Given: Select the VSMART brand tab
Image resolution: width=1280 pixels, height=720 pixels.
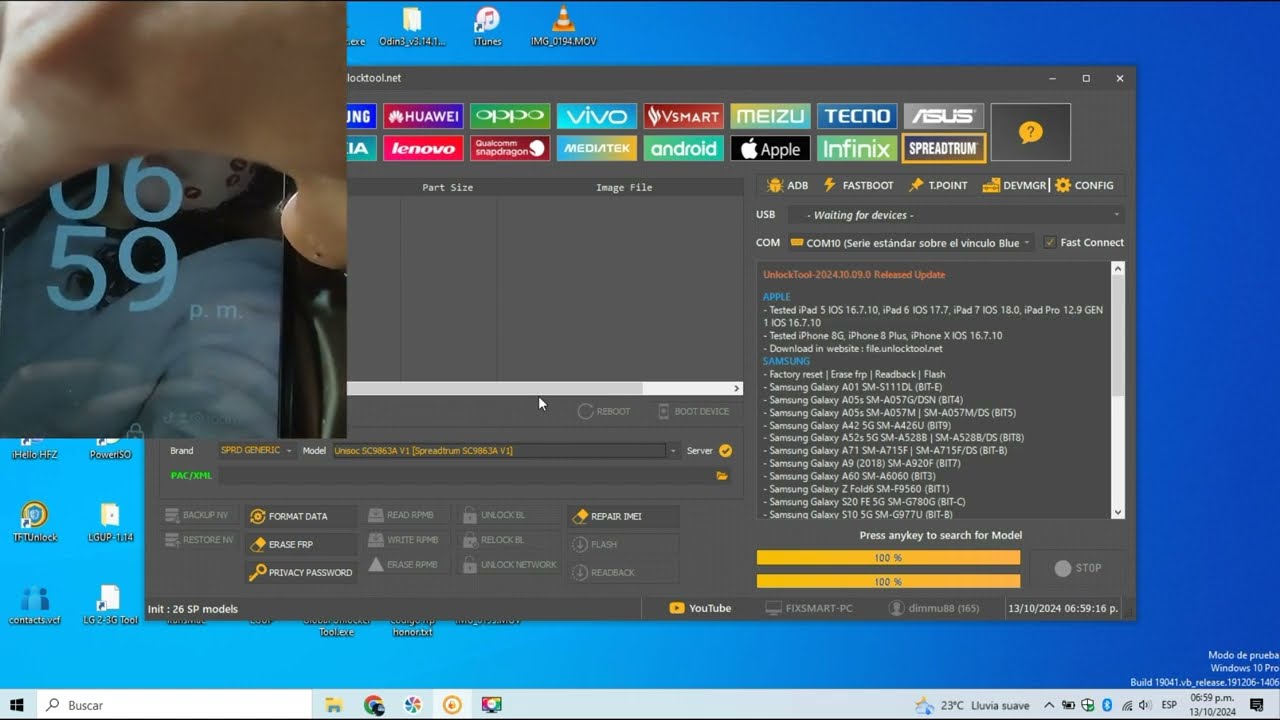Looking at the screenshot, I should [684, 116].
